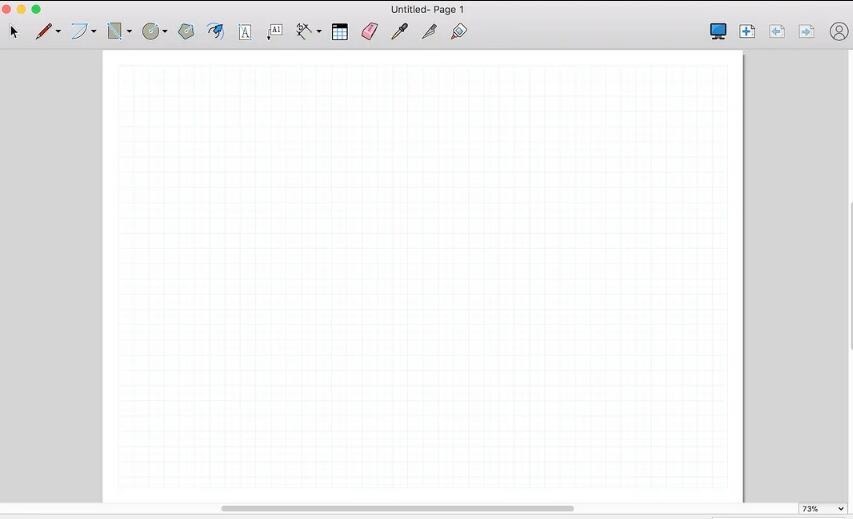The image size is (853, 519).
Task: Add a new page with plus icon
Action: (x=747, y=31)
